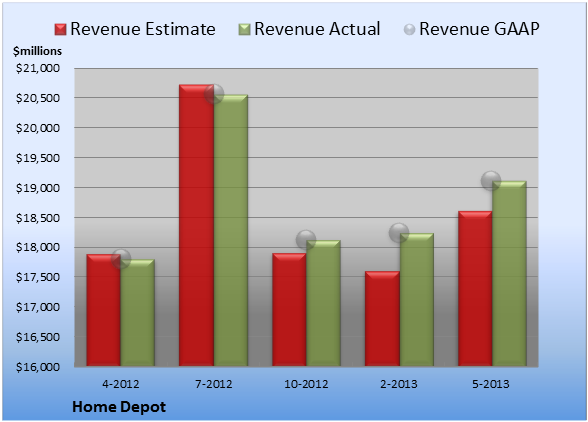588x422 pixels.
Task: Click the red Revenue Estimate legend swatch
Action: (x=60, y=30)
